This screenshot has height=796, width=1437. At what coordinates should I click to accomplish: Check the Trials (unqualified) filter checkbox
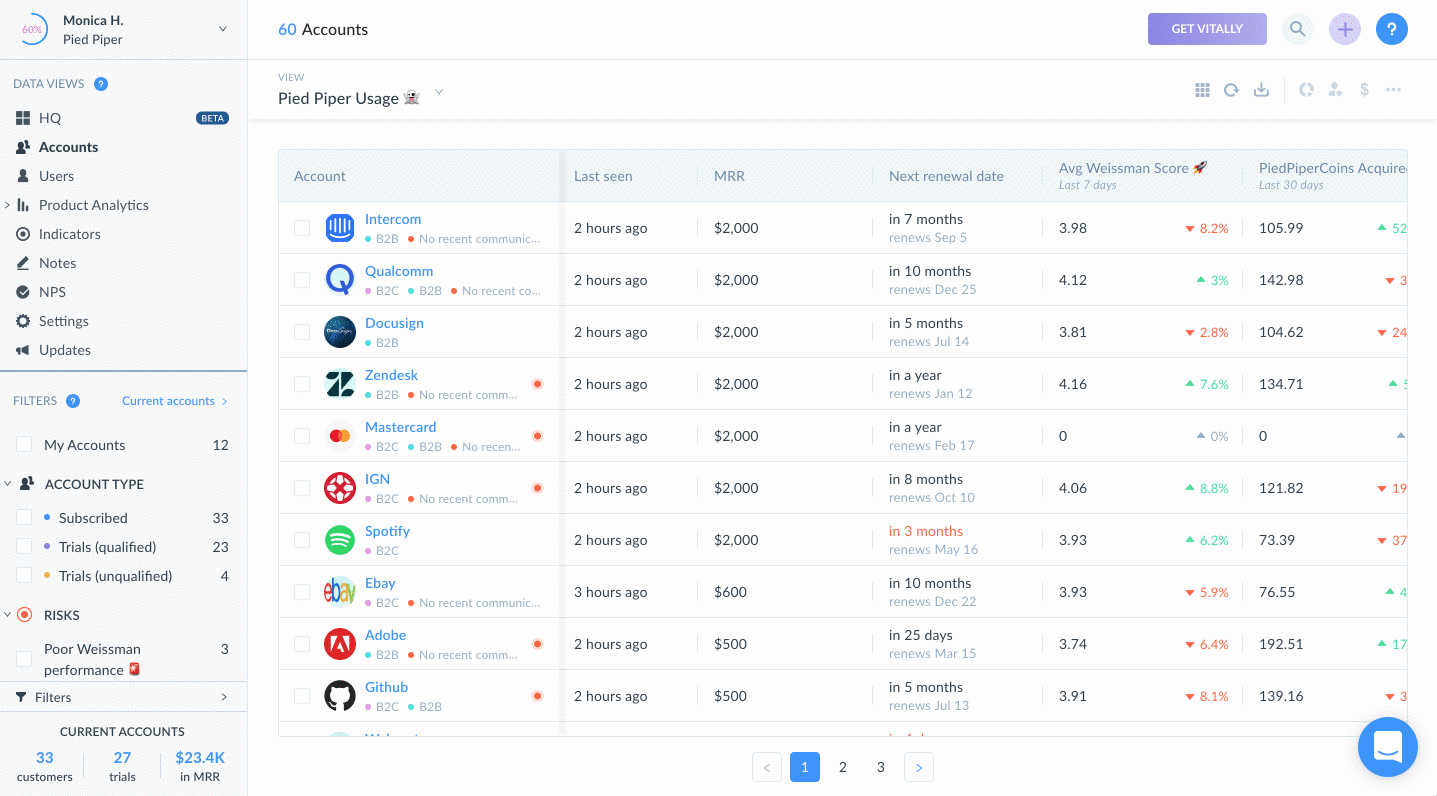coord(24,576)
